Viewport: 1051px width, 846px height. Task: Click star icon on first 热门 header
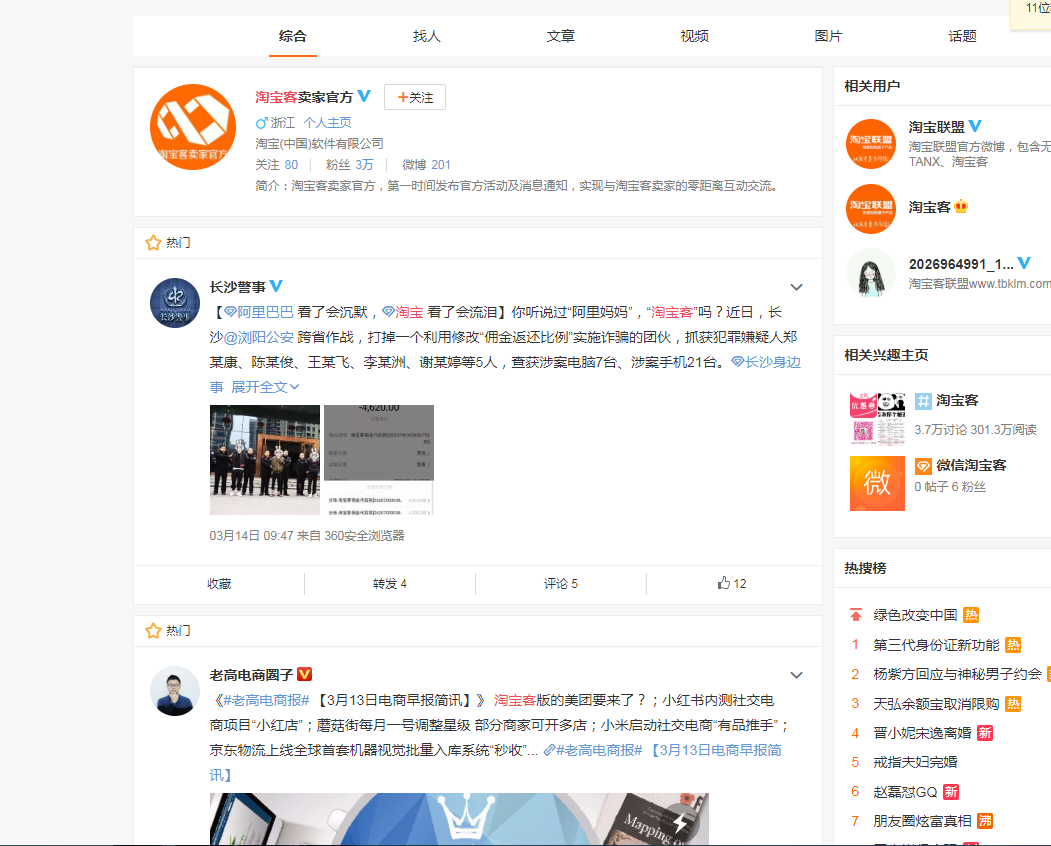pos(153,243)
